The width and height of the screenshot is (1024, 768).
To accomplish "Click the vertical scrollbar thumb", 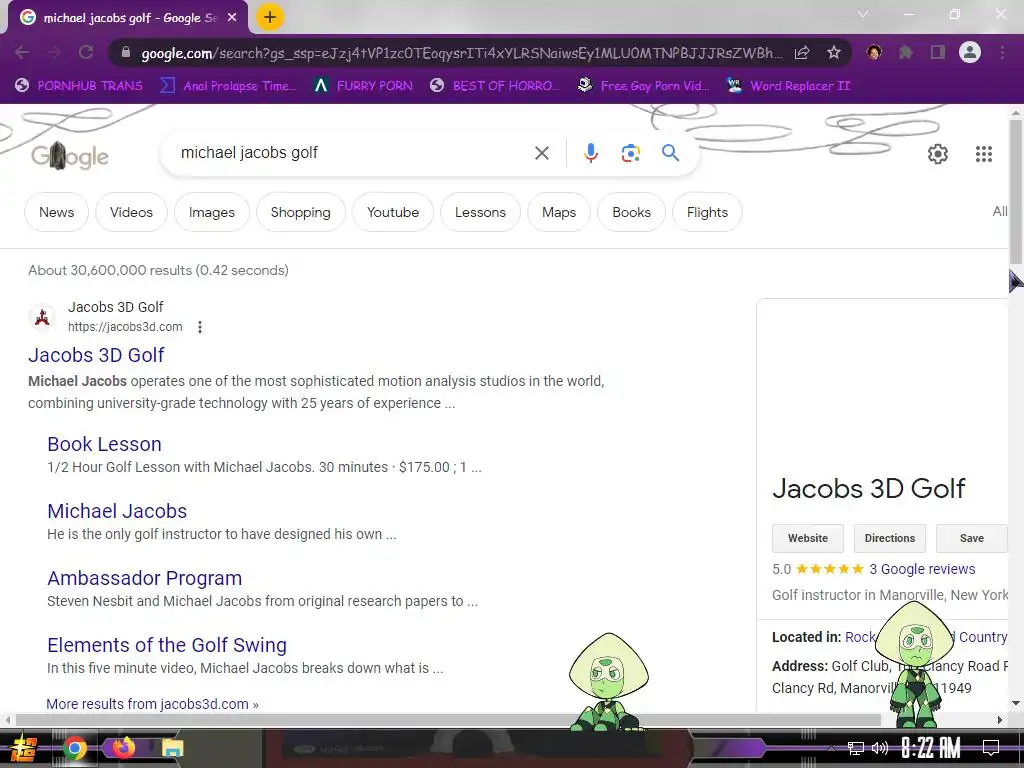I will [x=1016, y=191].
